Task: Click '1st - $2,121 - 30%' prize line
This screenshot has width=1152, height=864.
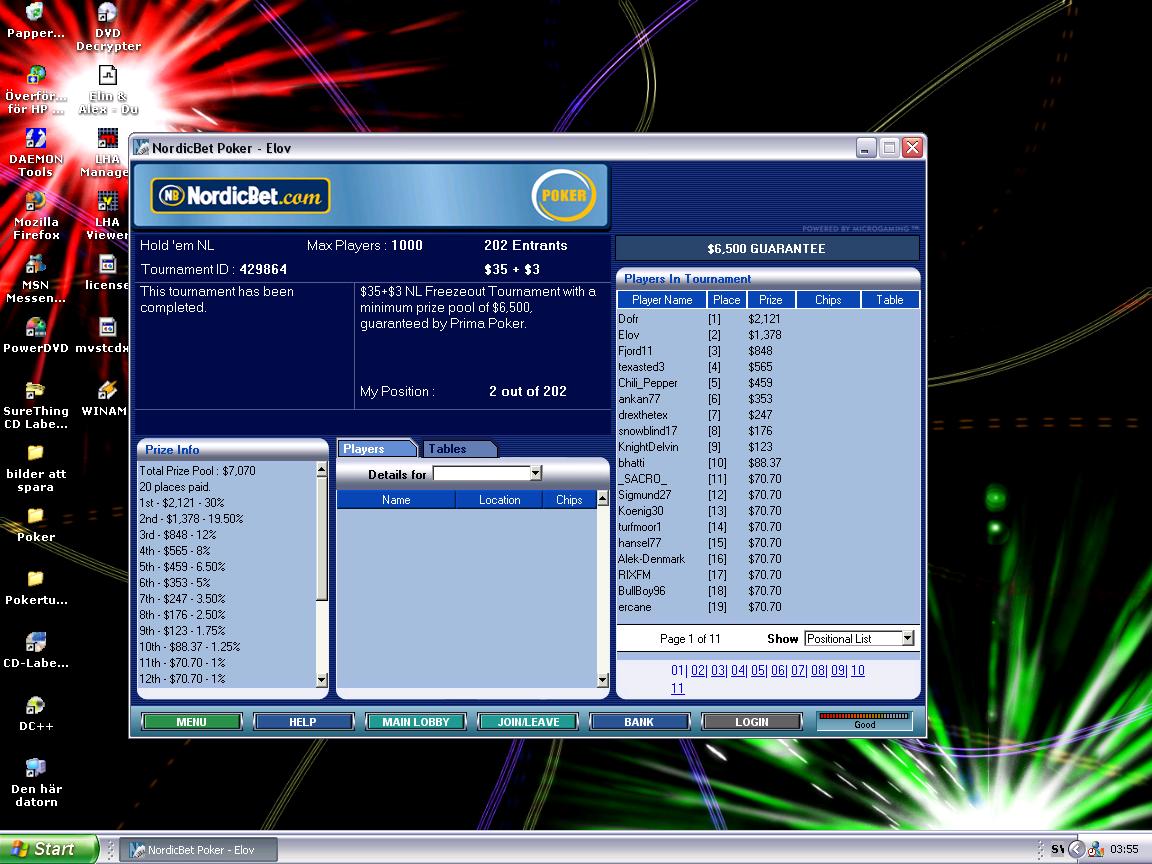Action: tap(182, 503)
